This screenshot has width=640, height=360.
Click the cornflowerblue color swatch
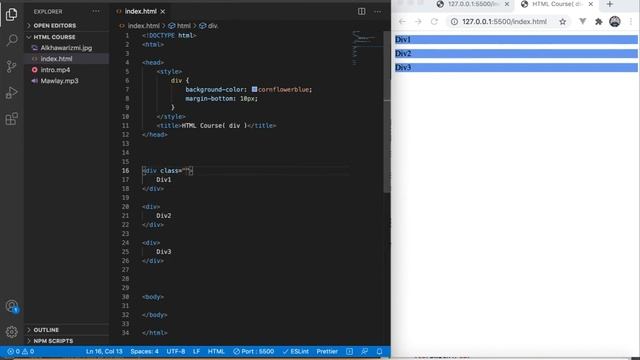(254, 89)
